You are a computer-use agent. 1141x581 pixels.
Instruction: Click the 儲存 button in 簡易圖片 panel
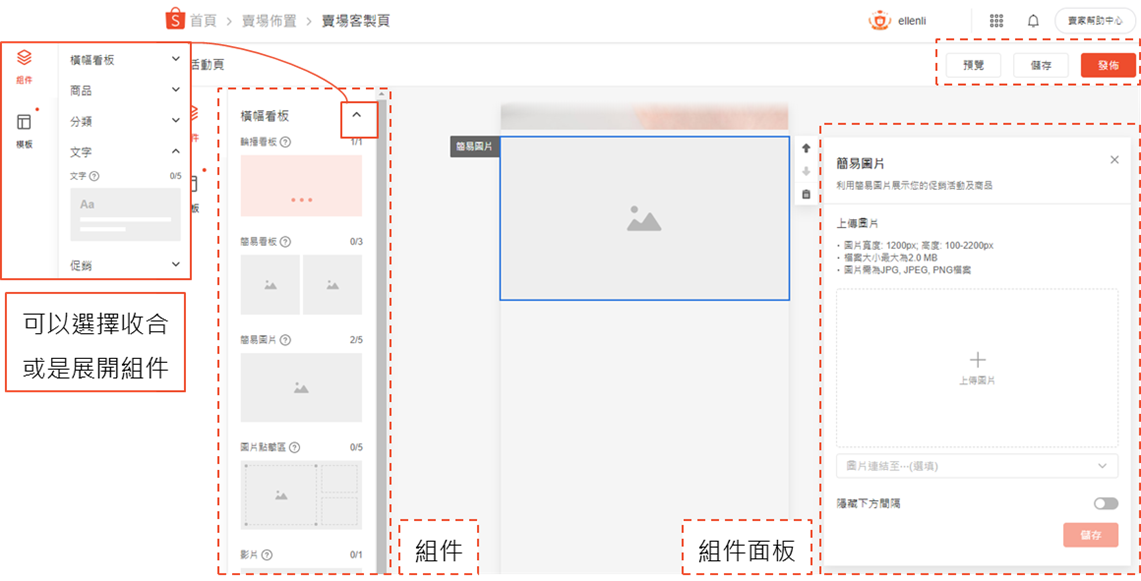[x=1090, y=535]
